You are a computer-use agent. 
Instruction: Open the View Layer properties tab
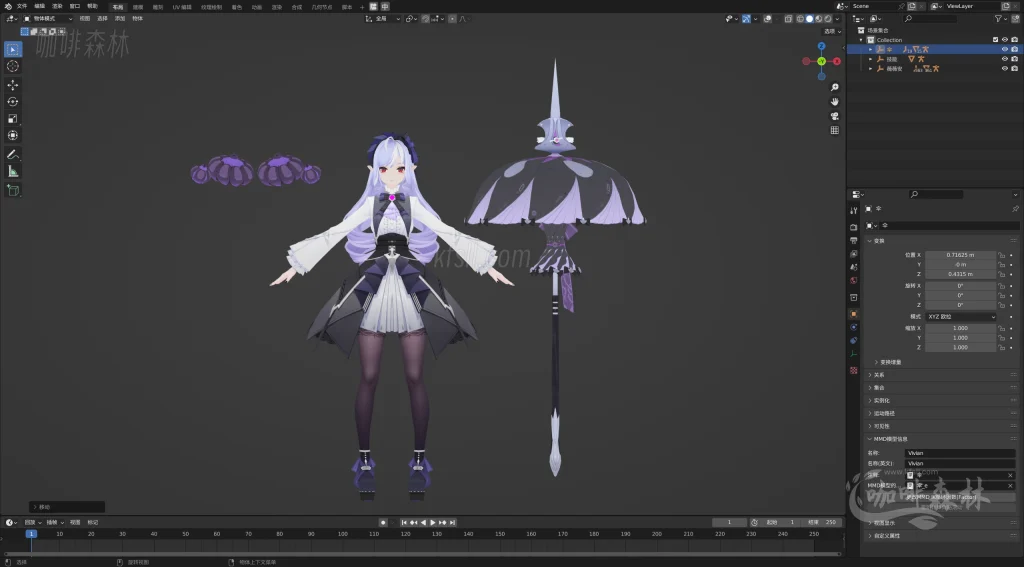[x=854, y=253]
